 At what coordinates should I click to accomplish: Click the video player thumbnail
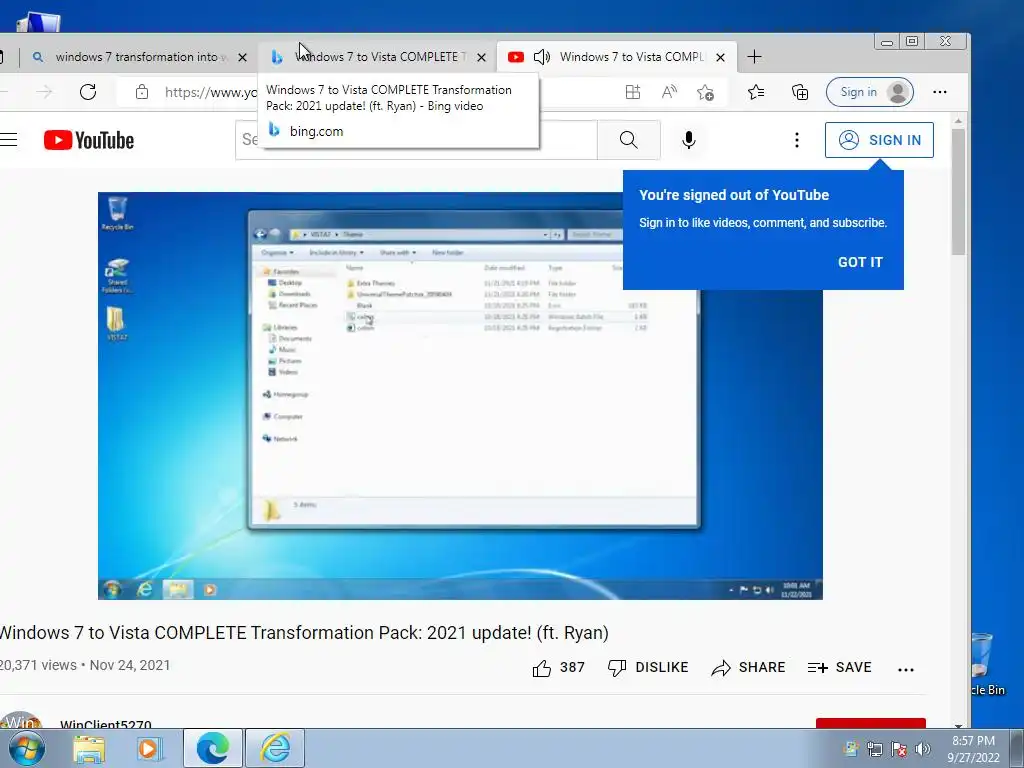point(460,396)
